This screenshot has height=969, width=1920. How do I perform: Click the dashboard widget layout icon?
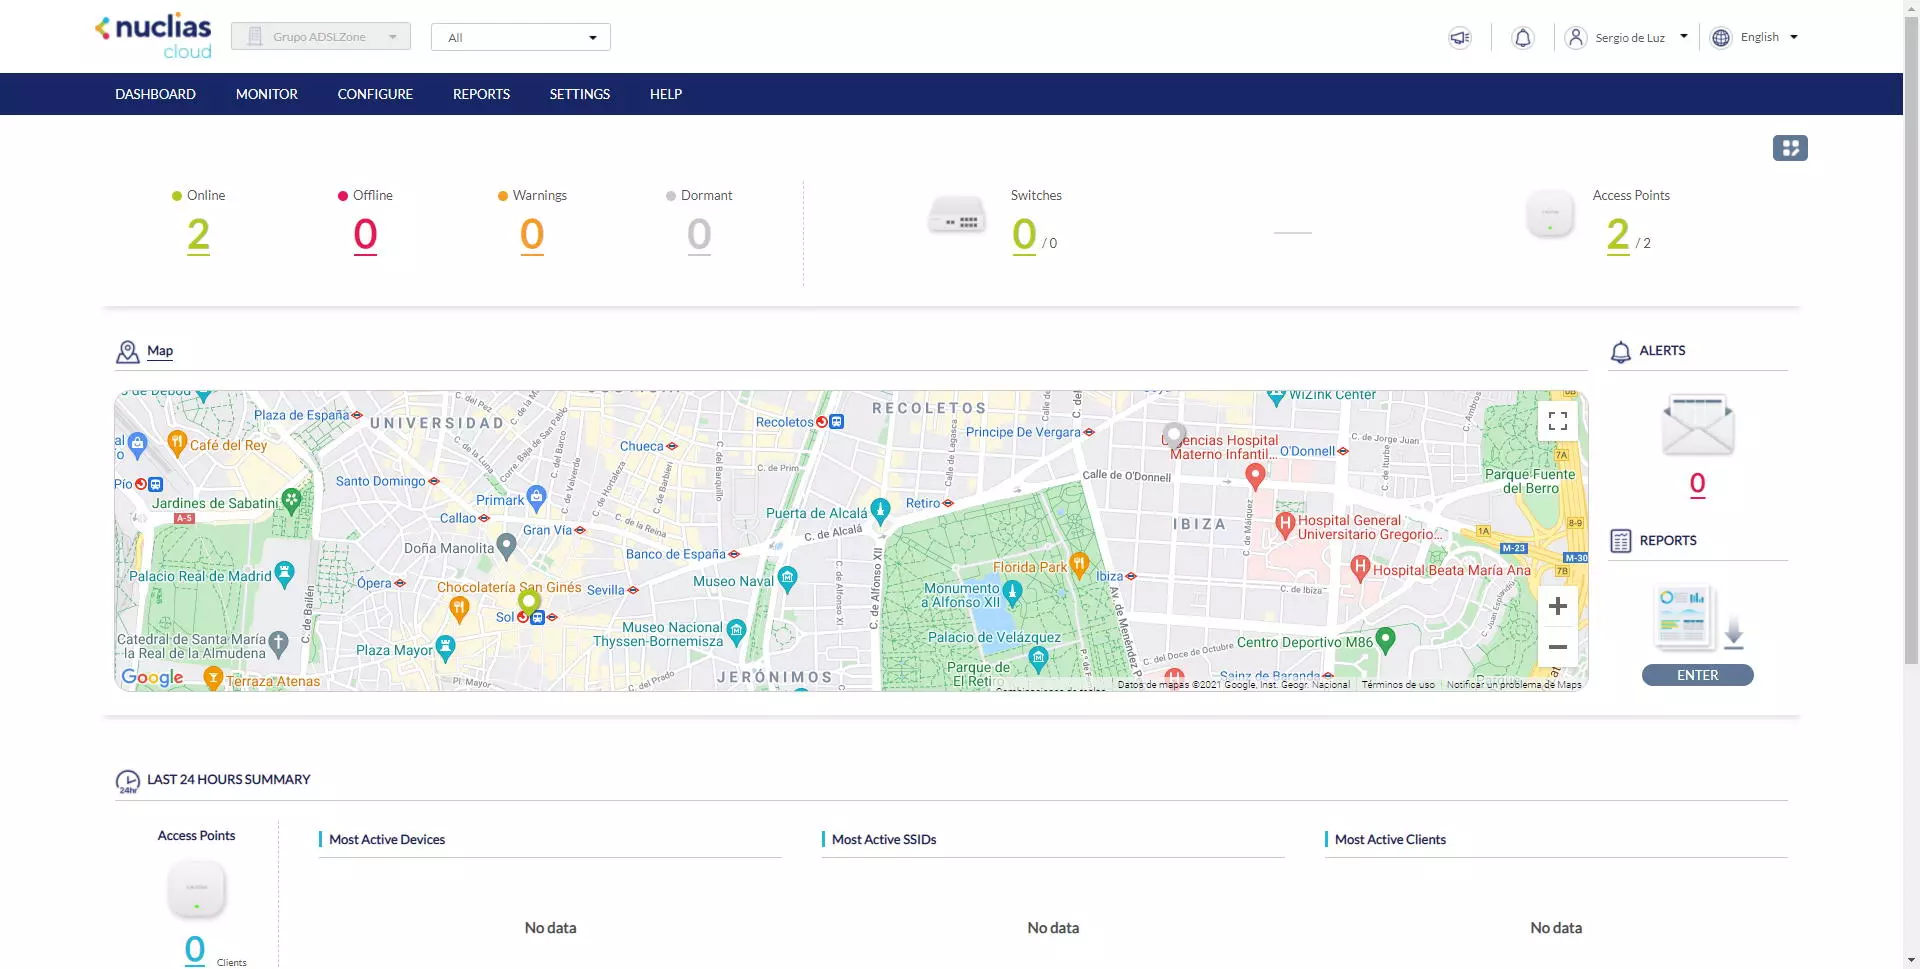[1789, 148]
